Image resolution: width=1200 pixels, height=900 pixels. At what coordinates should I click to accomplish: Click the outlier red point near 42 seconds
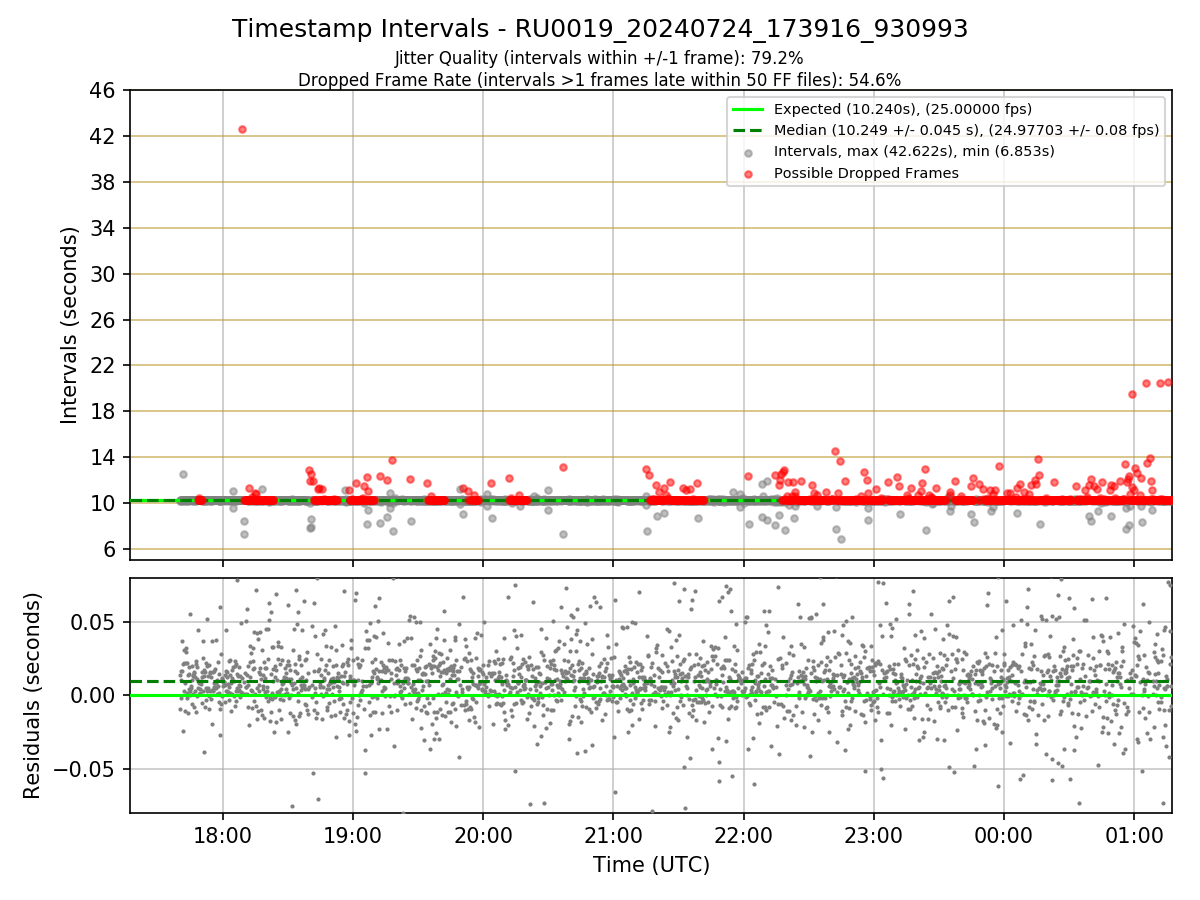point(242,129)
